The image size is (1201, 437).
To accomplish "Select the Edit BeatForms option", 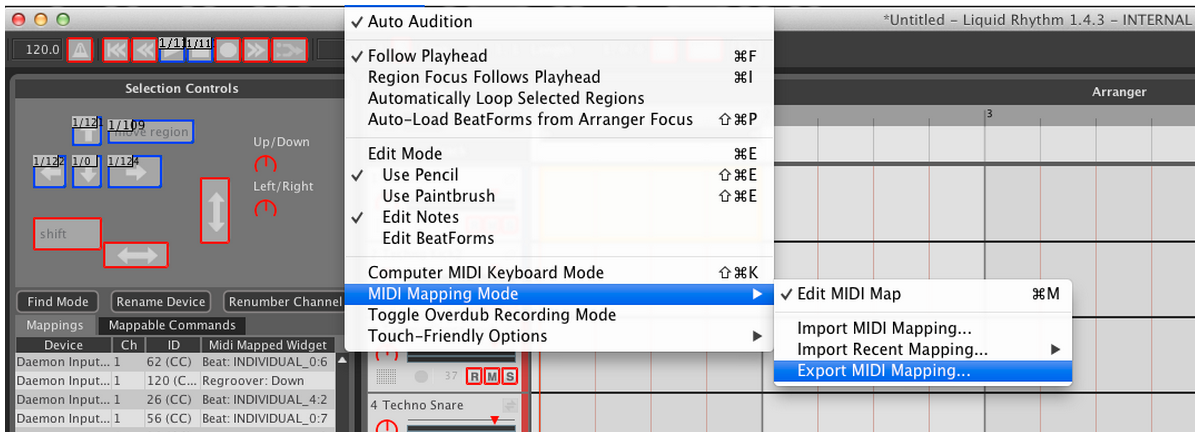I will point(559,238).
